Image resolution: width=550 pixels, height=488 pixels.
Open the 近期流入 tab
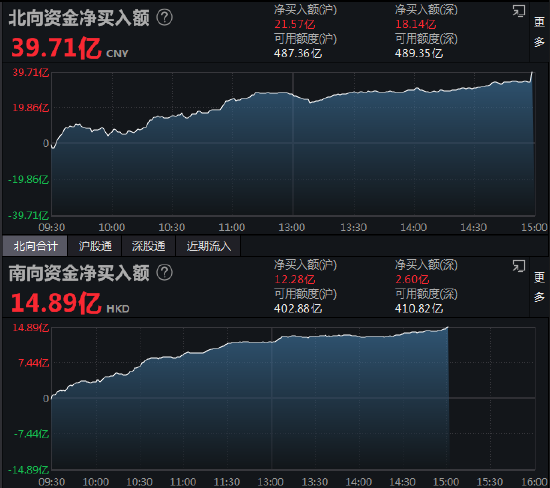[x=208, y=246]
